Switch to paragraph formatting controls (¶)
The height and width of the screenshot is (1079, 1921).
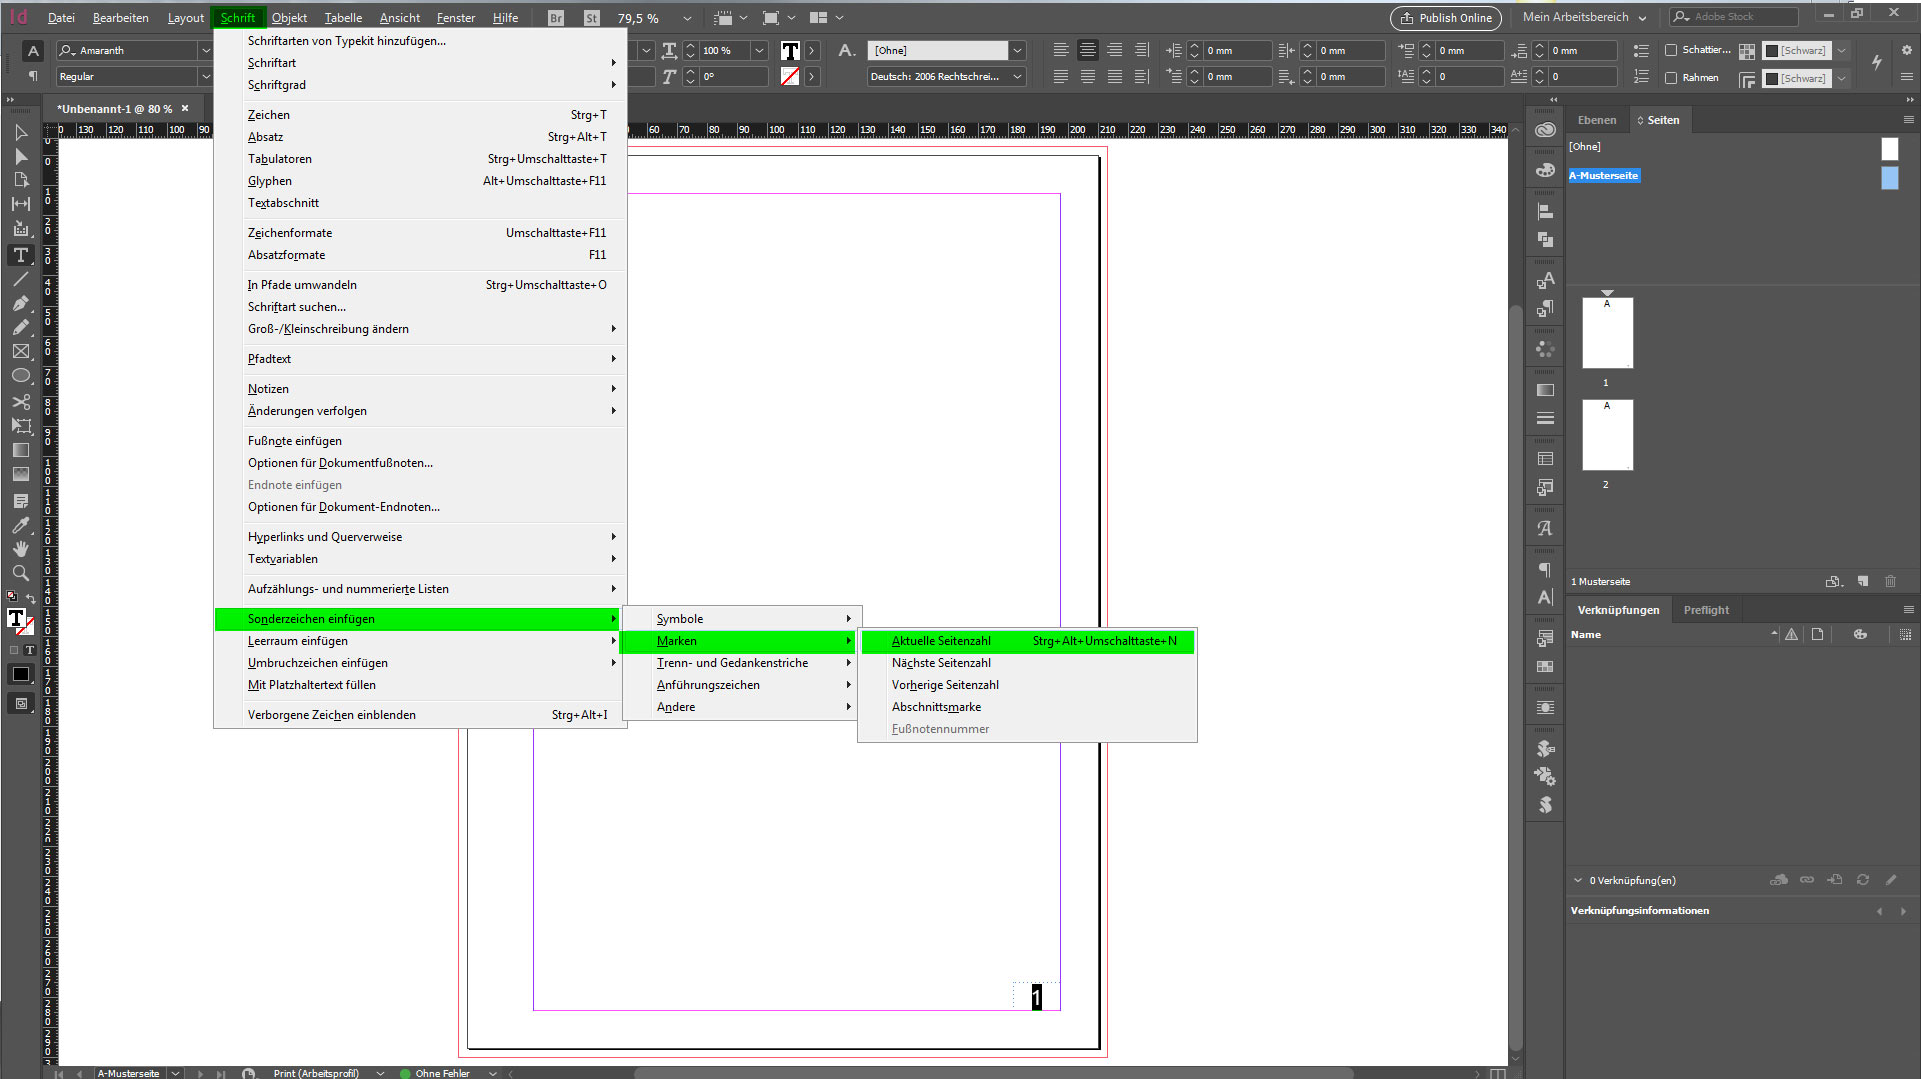(33, 77)
